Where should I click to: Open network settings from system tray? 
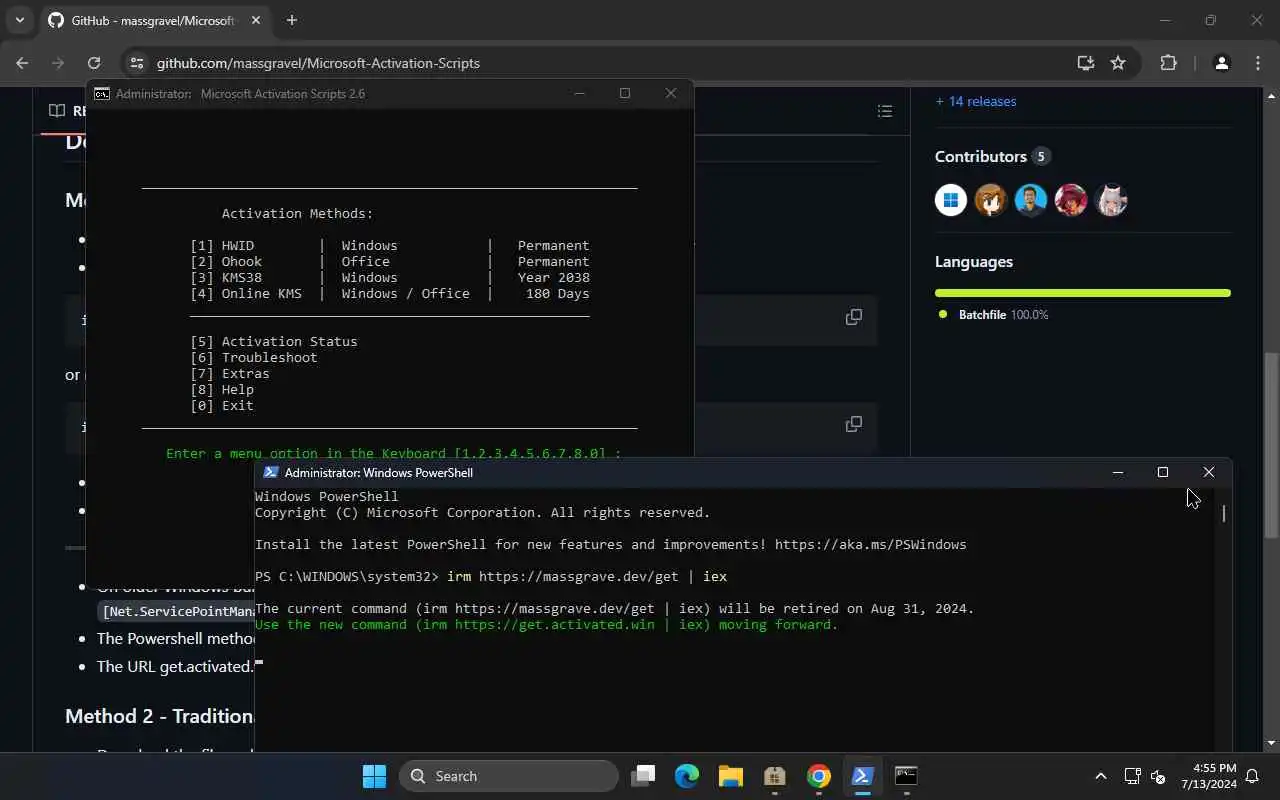1132,776
